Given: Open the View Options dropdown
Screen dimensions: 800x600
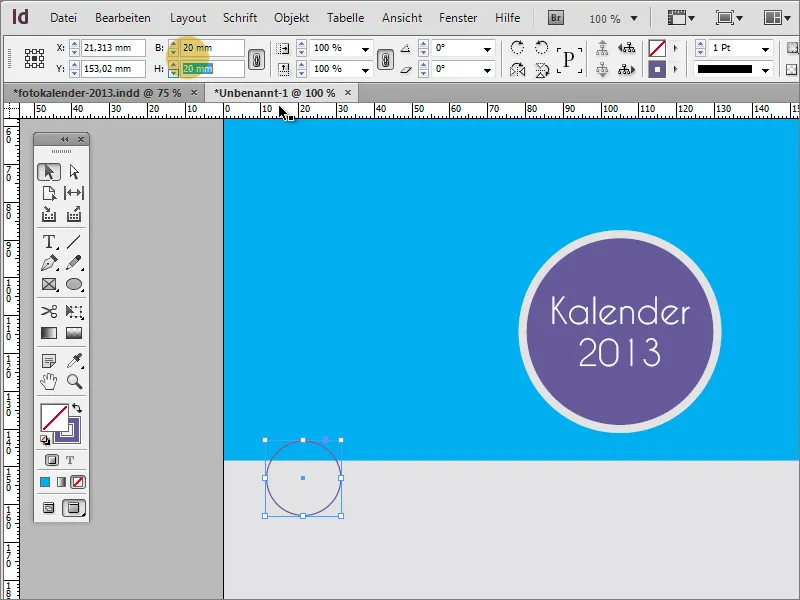Looking at the screenshot, I should [x=682, y=18].
